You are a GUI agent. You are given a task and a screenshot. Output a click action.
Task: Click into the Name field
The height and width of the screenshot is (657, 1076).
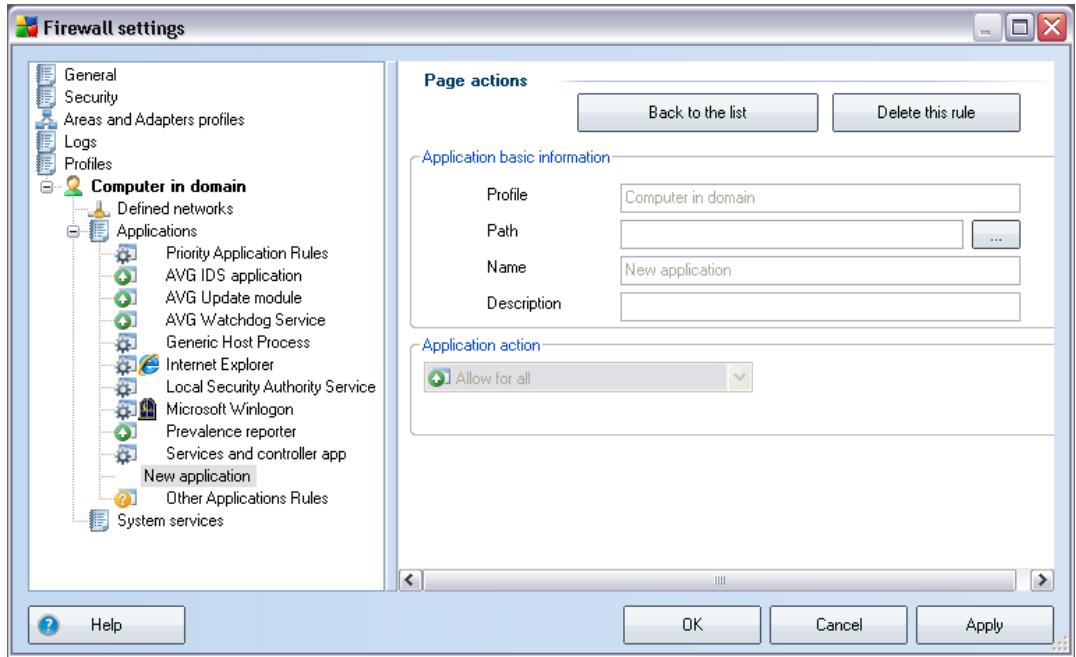[x=820, y=270]
